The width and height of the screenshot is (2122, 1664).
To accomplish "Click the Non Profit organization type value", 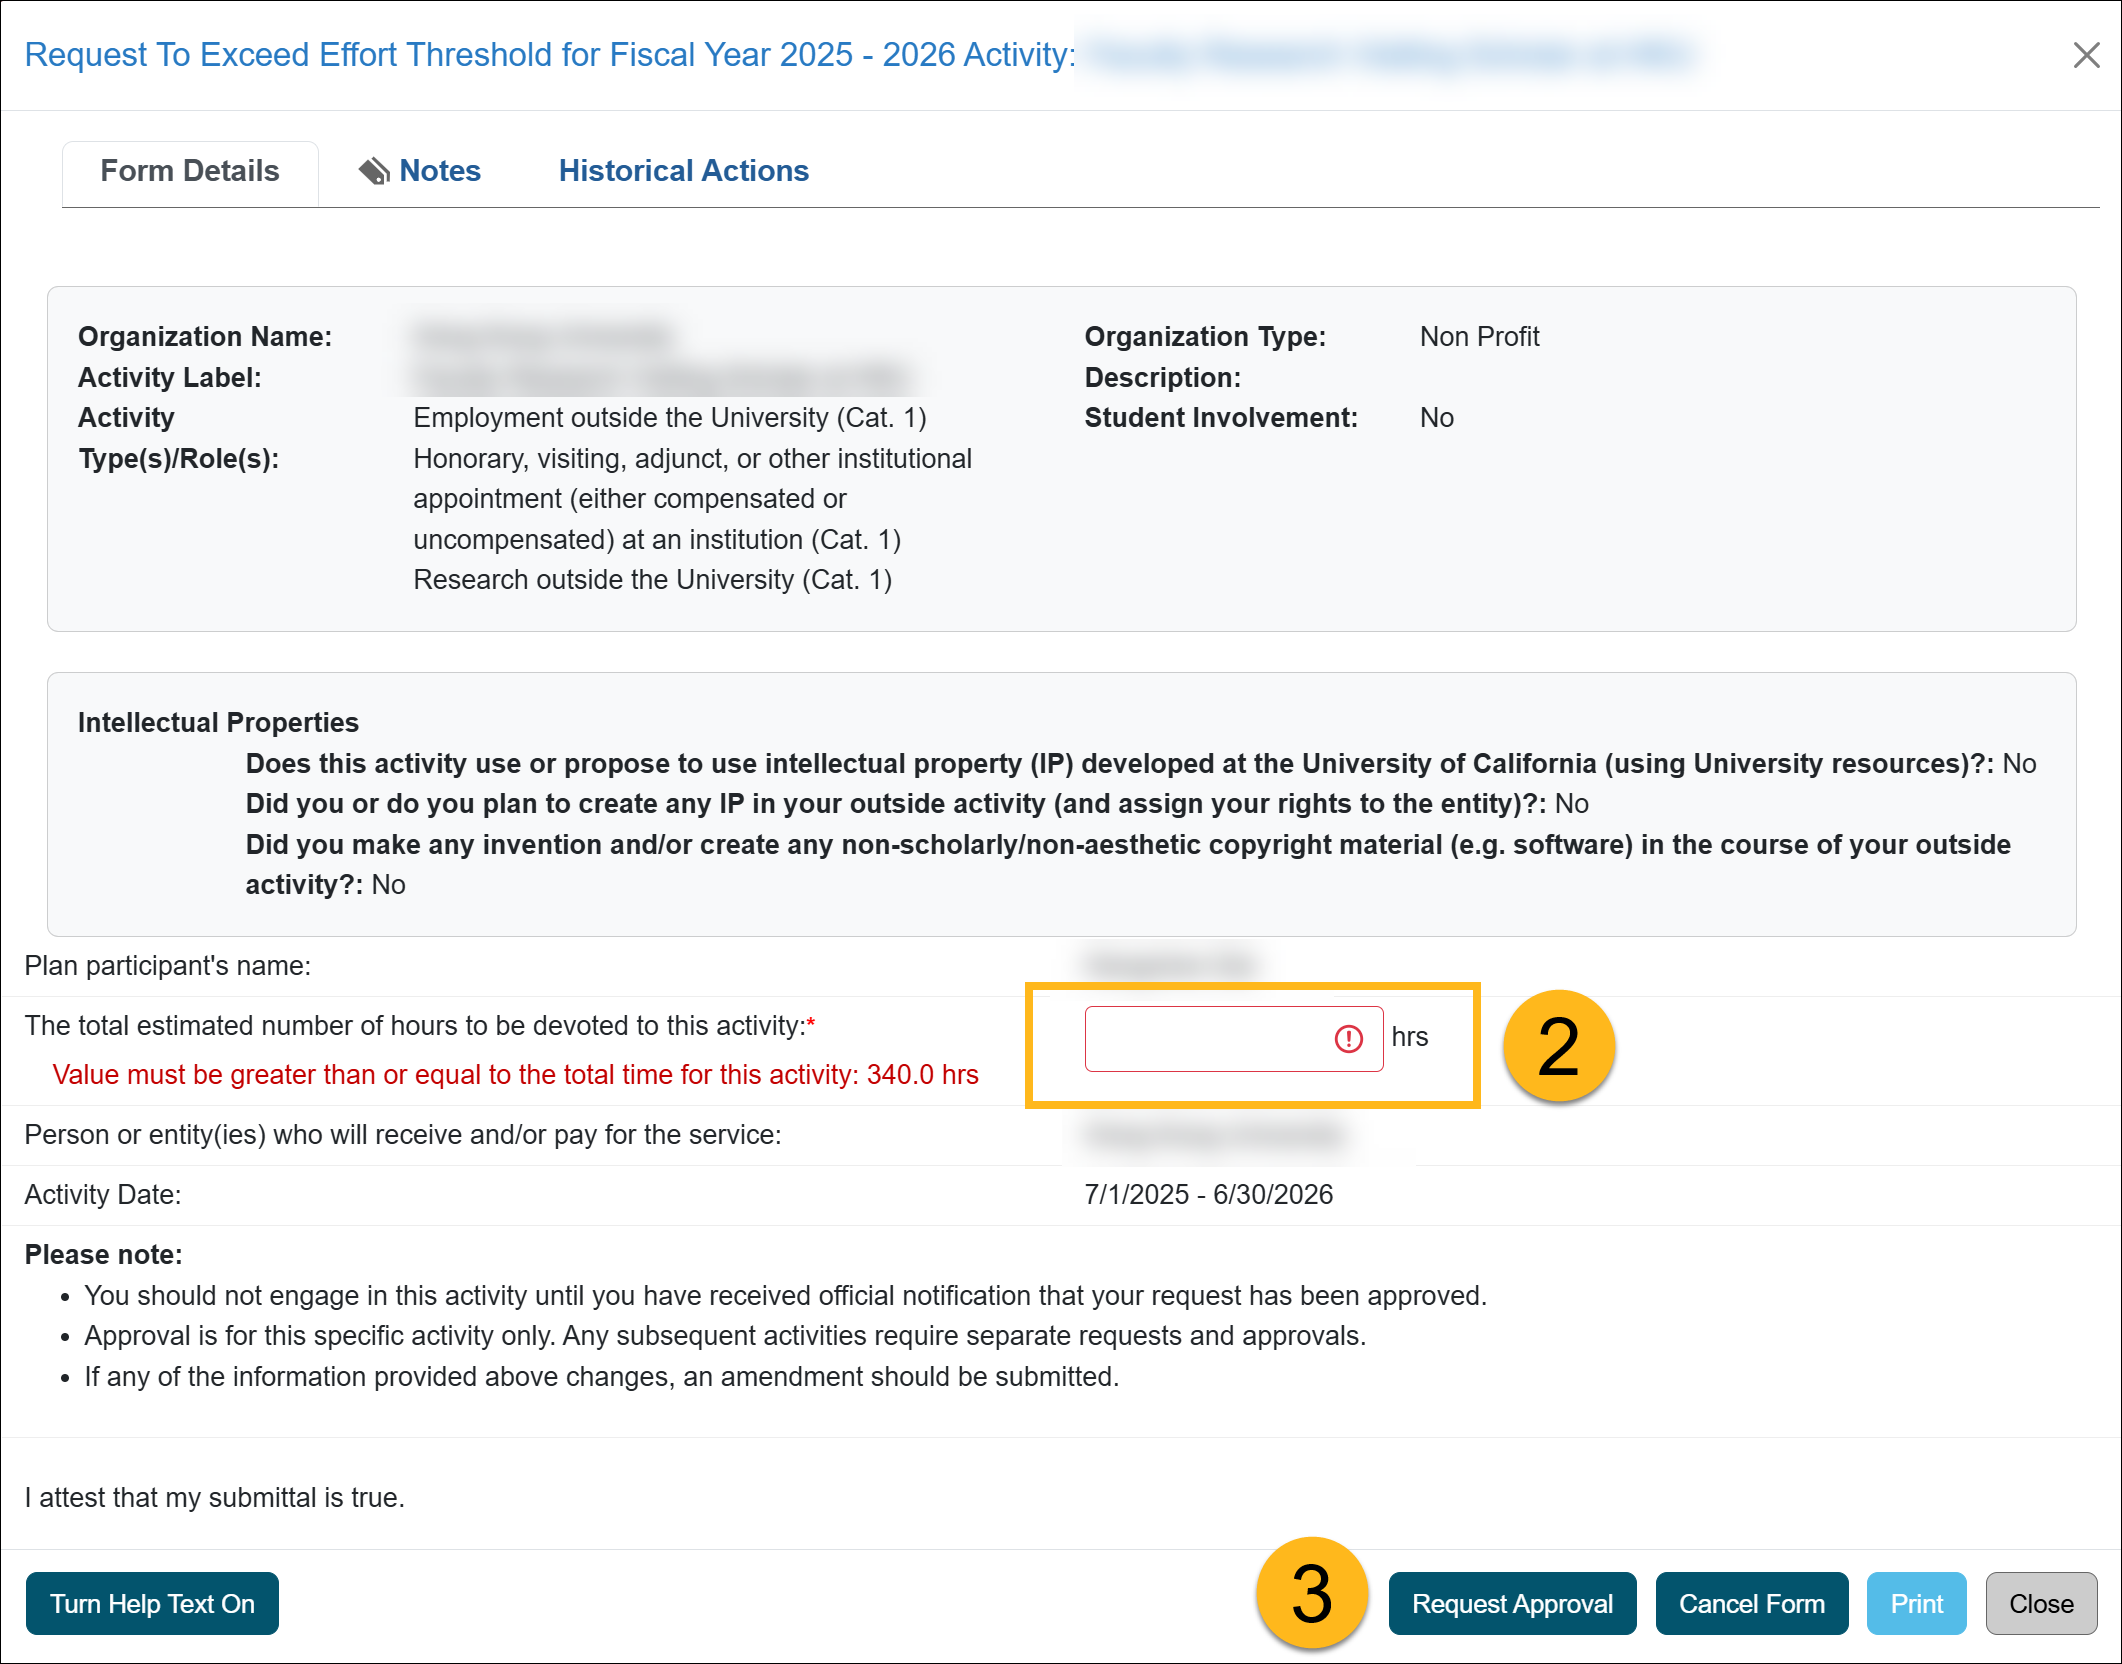I will pyautogui.click(x=1479, y=337).
